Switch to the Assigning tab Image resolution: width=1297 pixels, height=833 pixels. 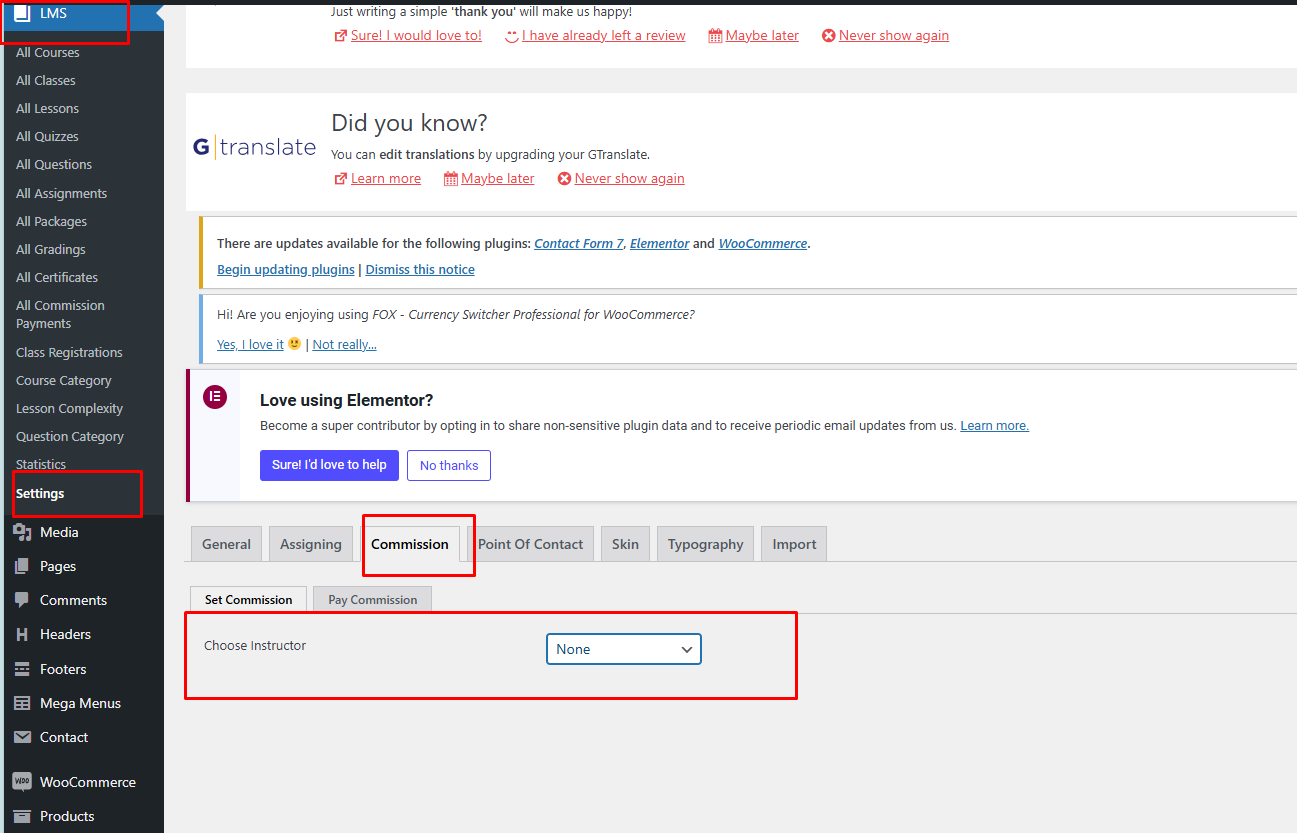pos(311,544)
